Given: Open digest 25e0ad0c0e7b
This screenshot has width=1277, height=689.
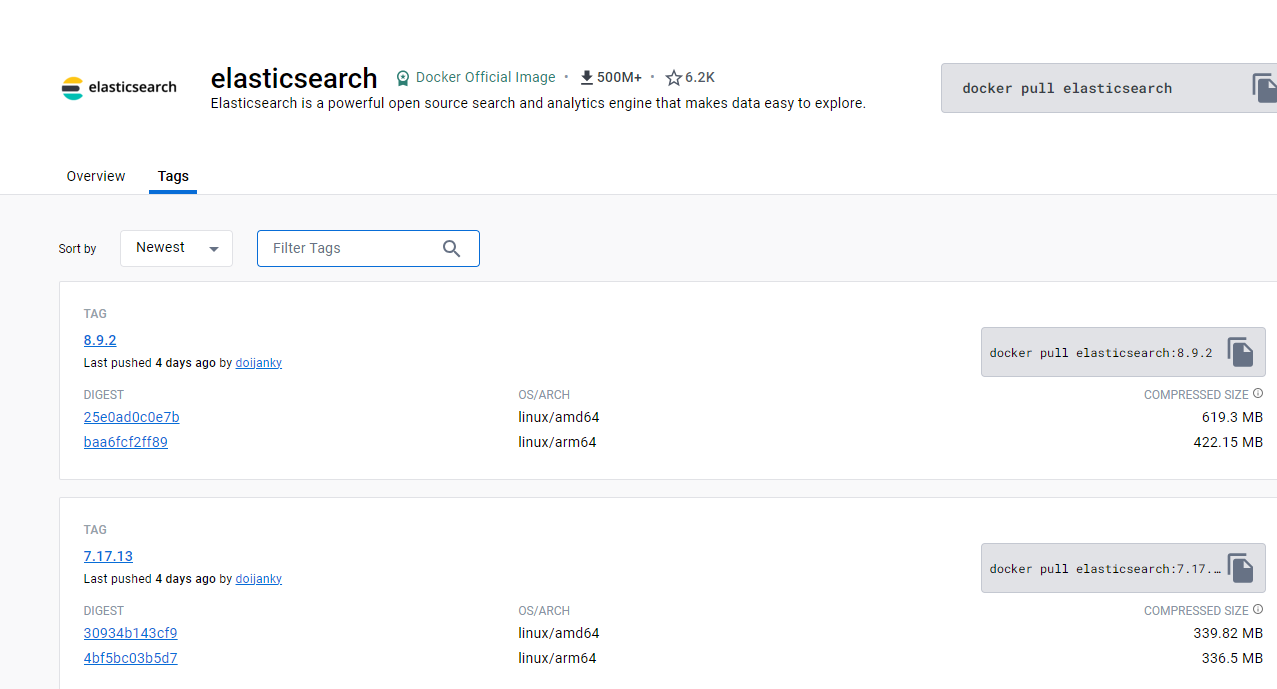Looking at the screenshot, I should point(132,417).
